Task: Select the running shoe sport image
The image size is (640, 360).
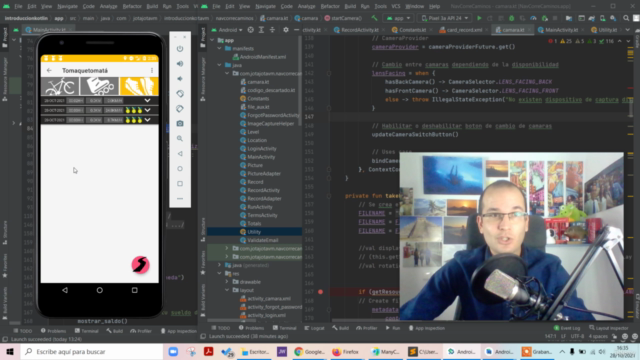Action: click(x=139, y=86)
